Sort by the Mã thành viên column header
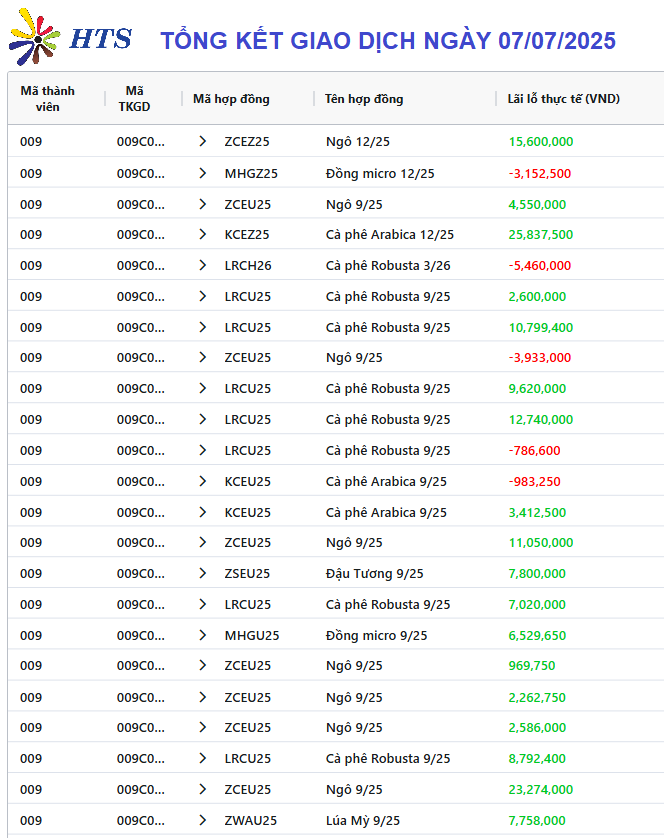 (48, 99)
